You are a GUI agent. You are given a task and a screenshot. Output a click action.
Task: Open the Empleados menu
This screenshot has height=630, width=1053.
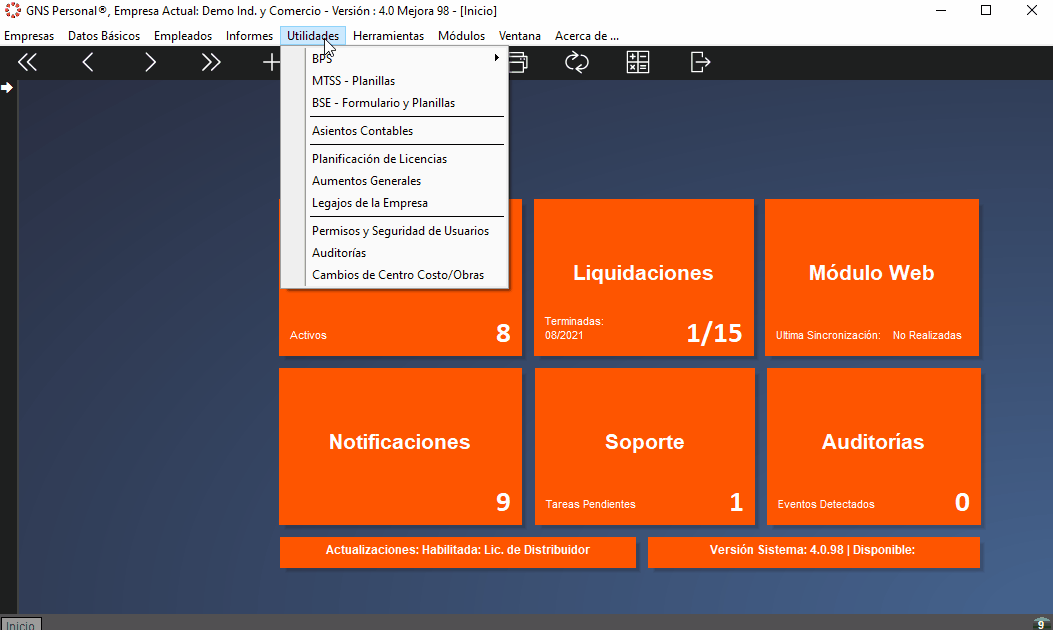click(183, 36)
